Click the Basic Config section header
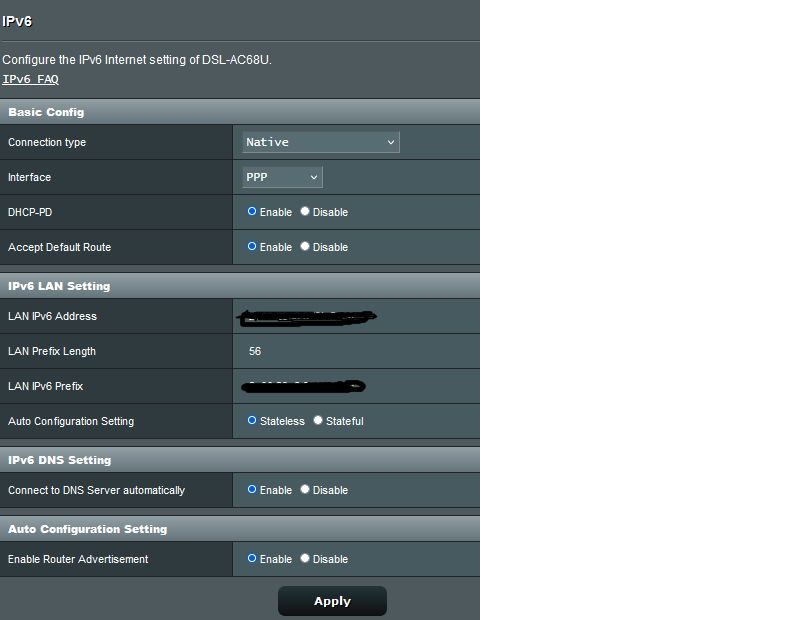 click(46, 112)
